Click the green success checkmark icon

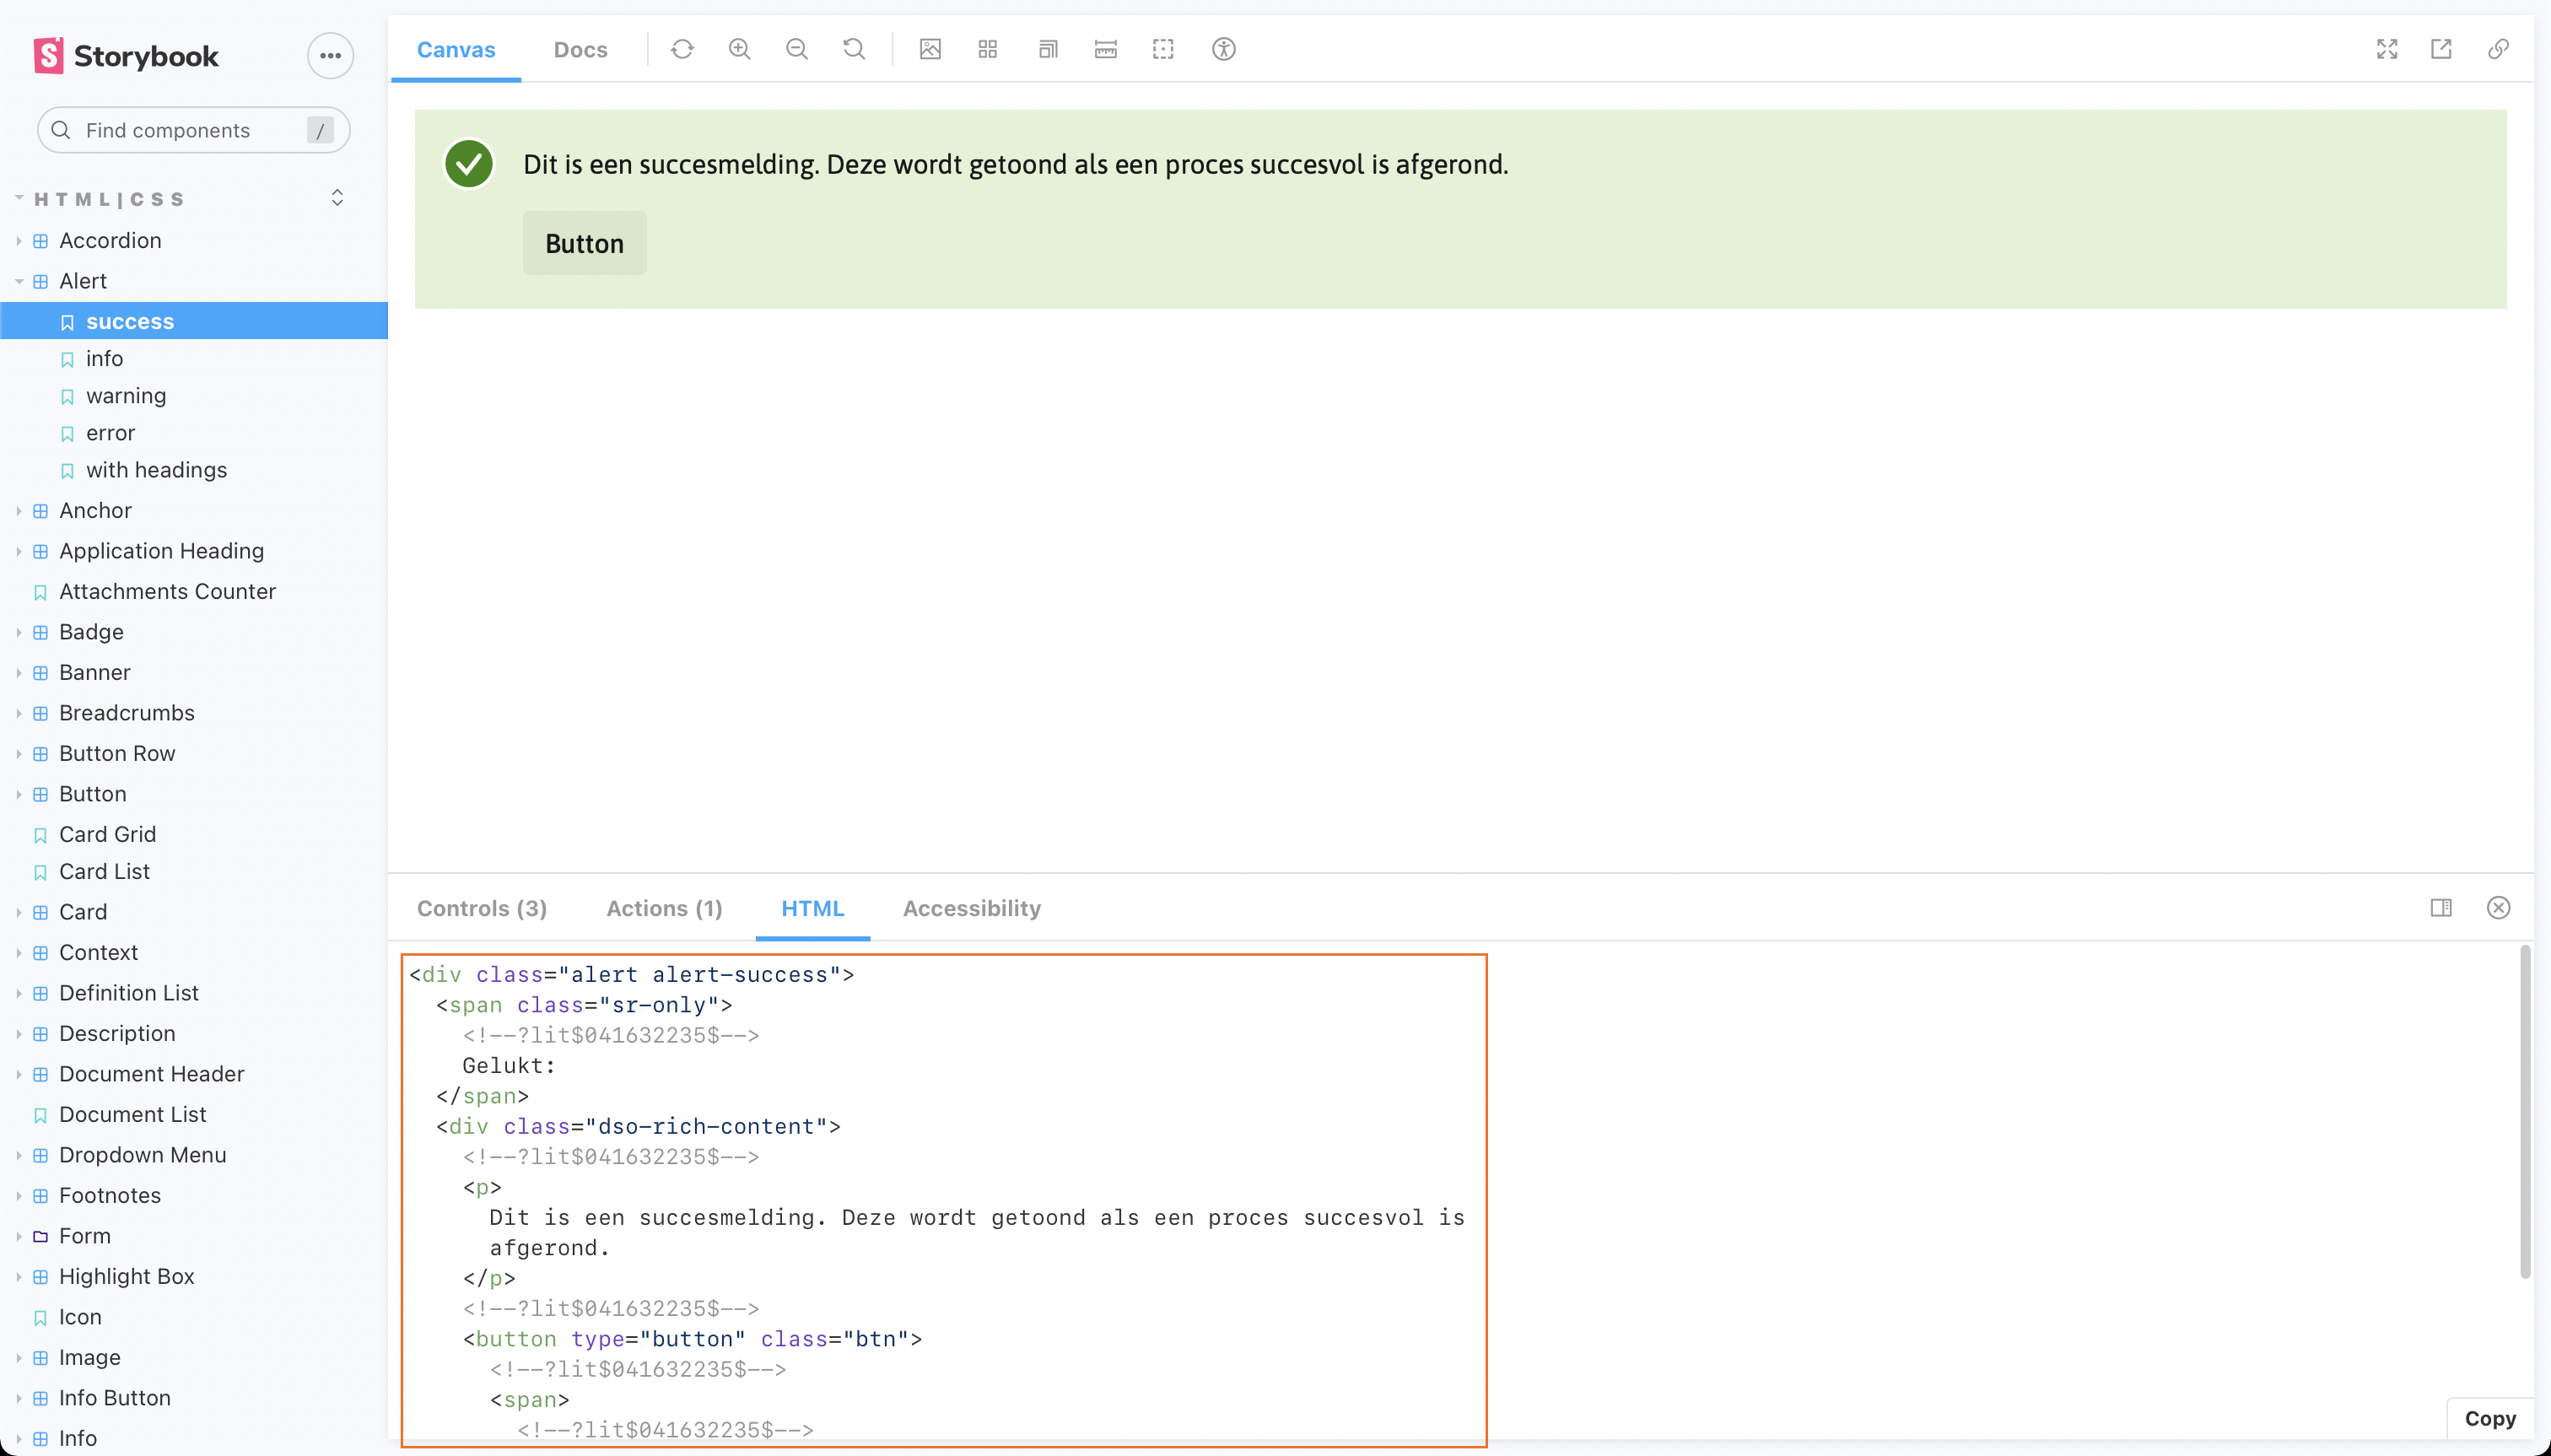(469, 164)
